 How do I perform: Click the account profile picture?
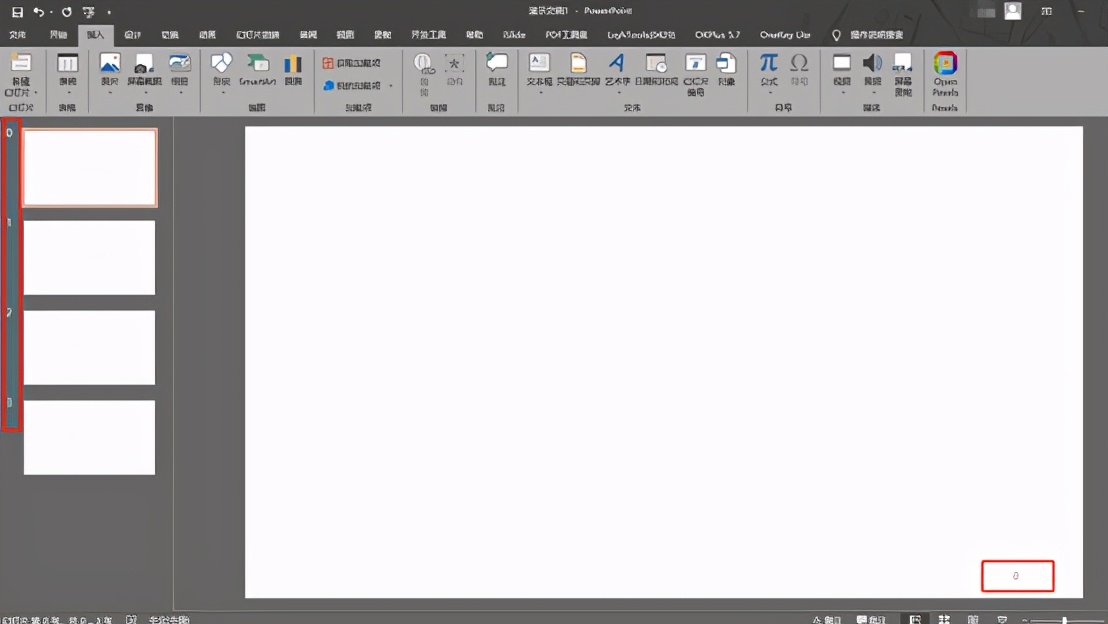[1013, 11]
